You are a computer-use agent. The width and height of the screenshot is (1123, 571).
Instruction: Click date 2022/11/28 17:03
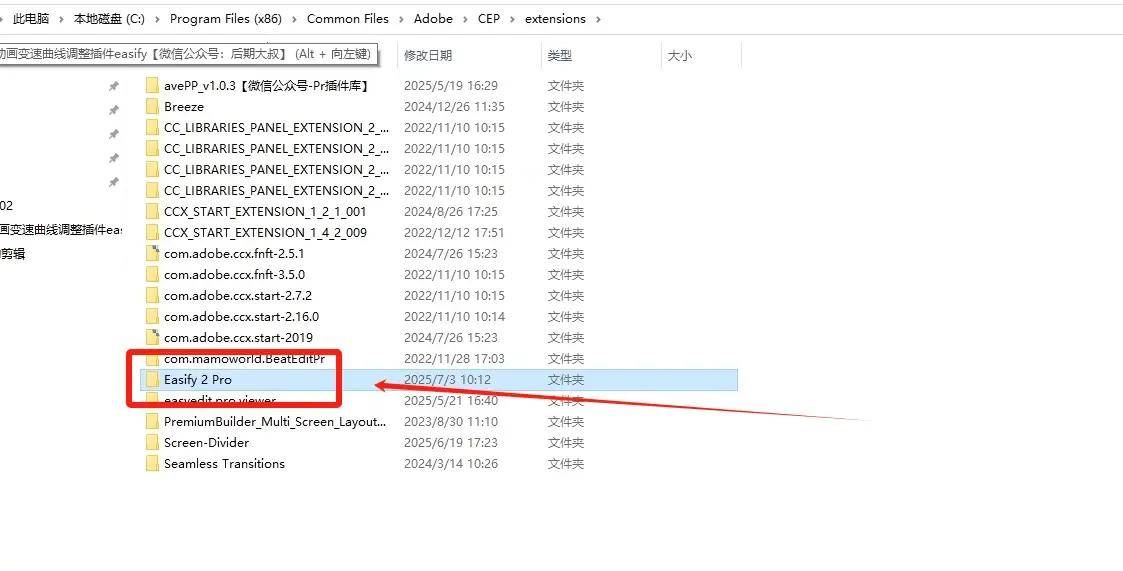454,358
